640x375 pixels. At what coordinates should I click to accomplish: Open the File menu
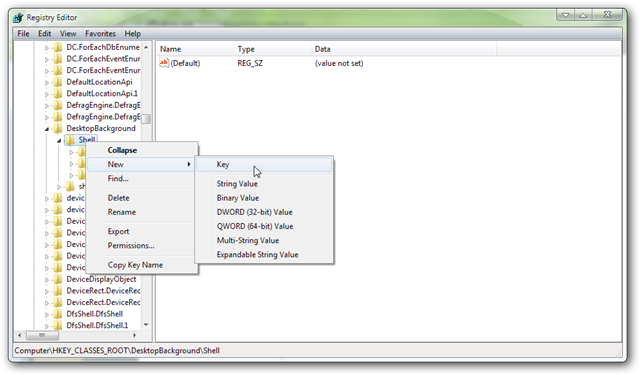coord(23,33)
